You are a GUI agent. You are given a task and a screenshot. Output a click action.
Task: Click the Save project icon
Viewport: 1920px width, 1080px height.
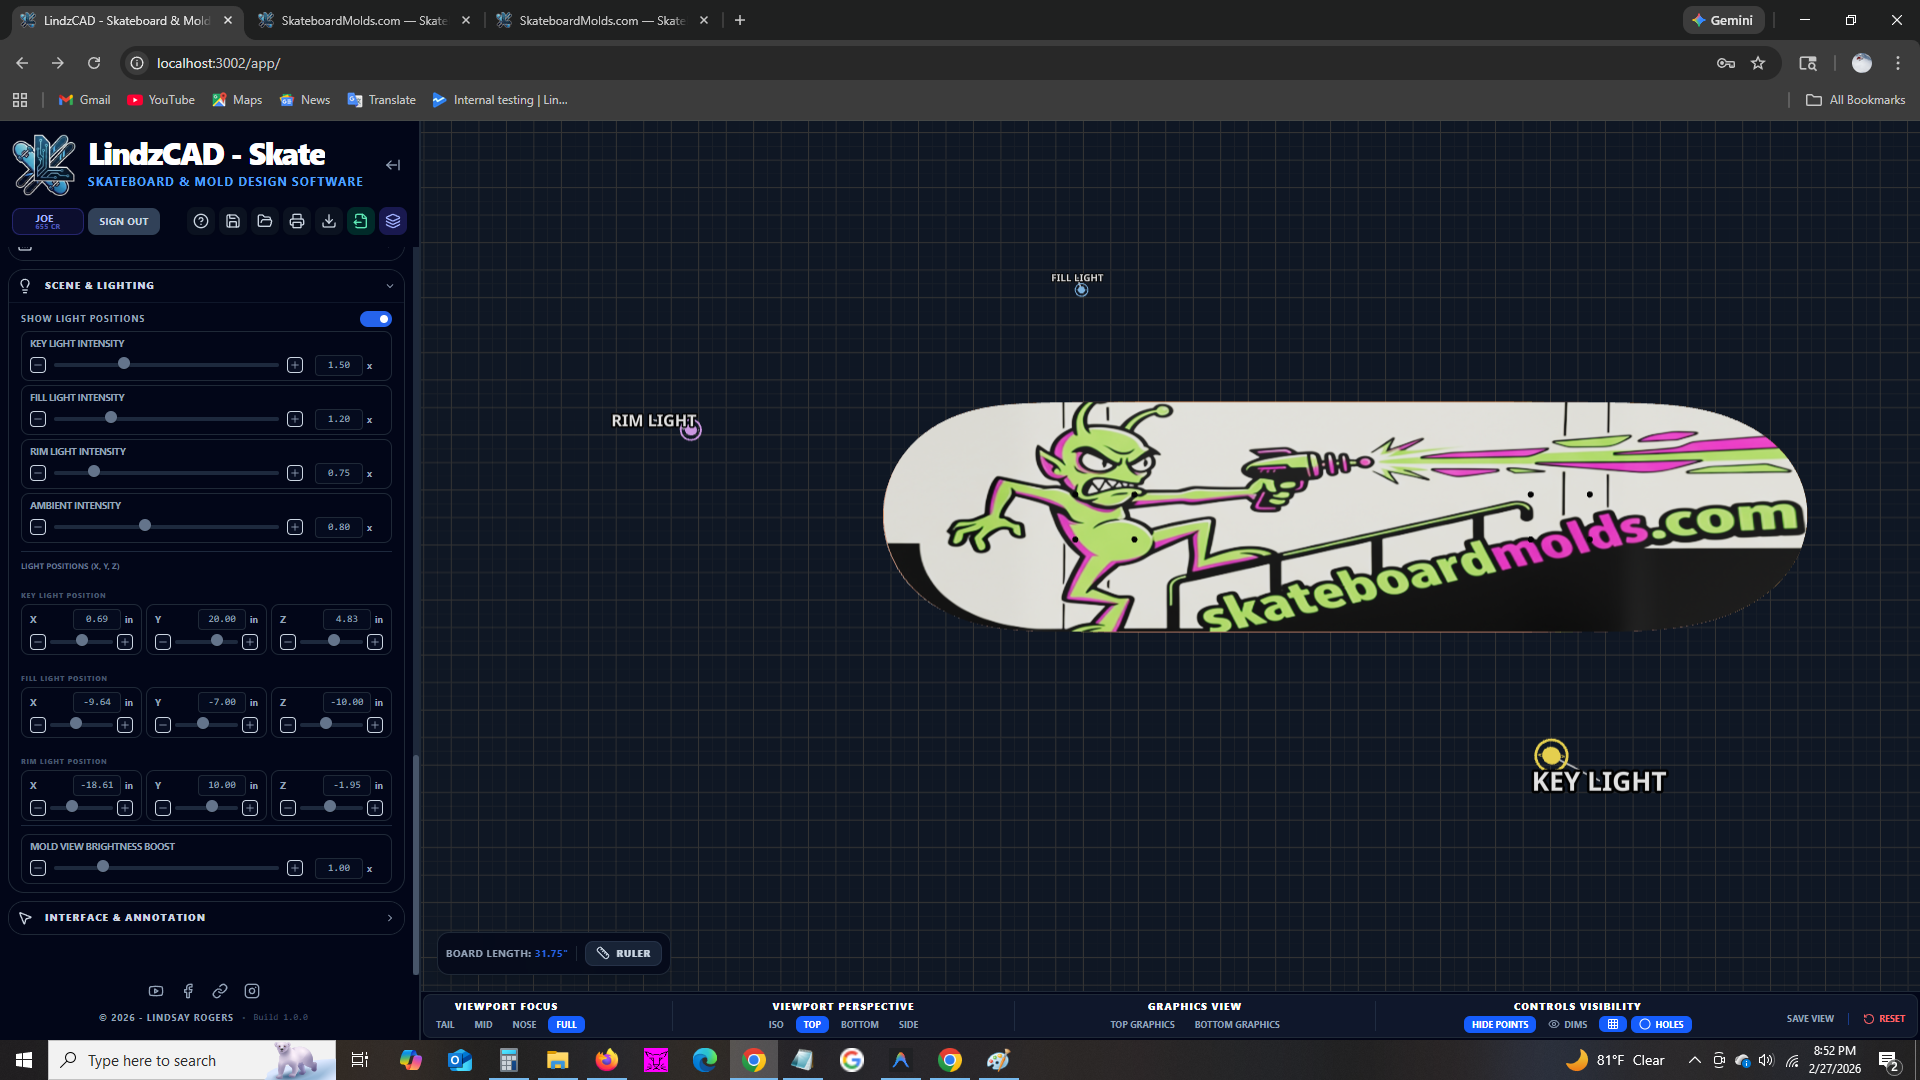click(233, 221)
